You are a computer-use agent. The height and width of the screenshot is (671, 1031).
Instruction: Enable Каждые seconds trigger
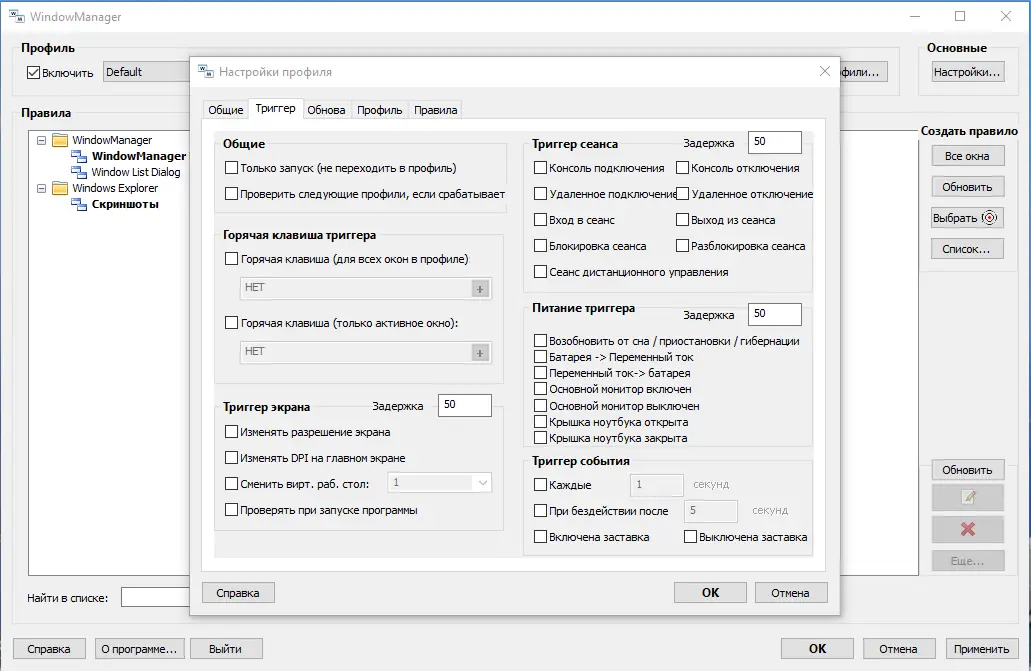(540, 485)
